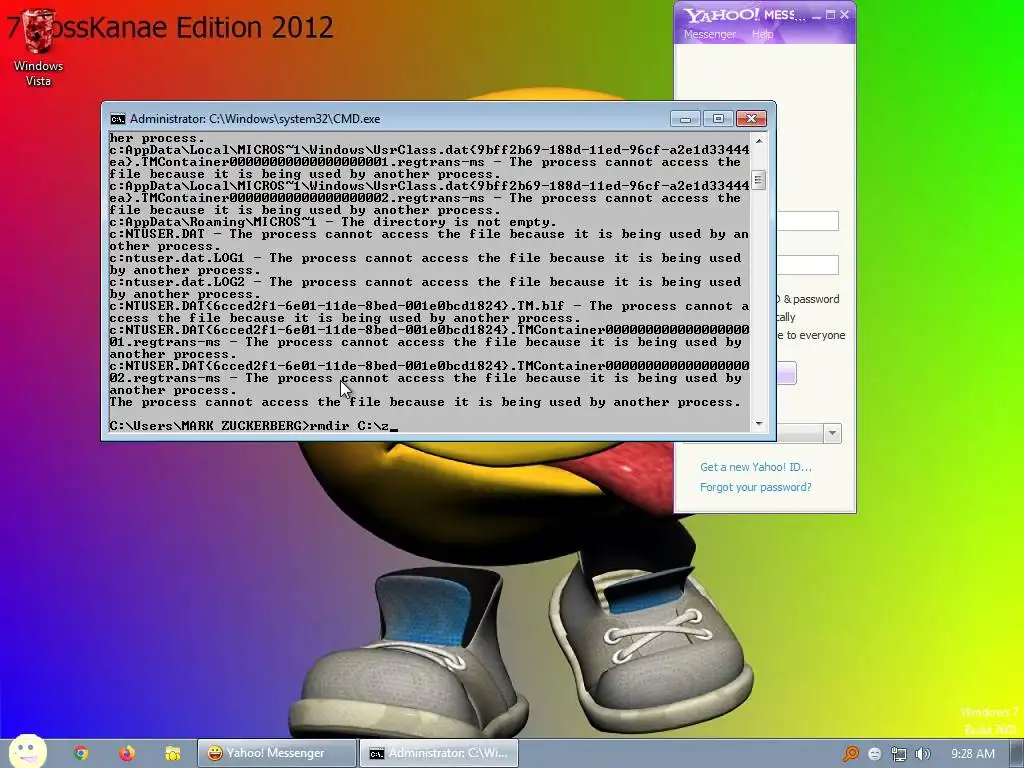Launch Google Chrome from the taskbar
The width and height of the screenshot is (1024, 768).
[x=81, y=753]
